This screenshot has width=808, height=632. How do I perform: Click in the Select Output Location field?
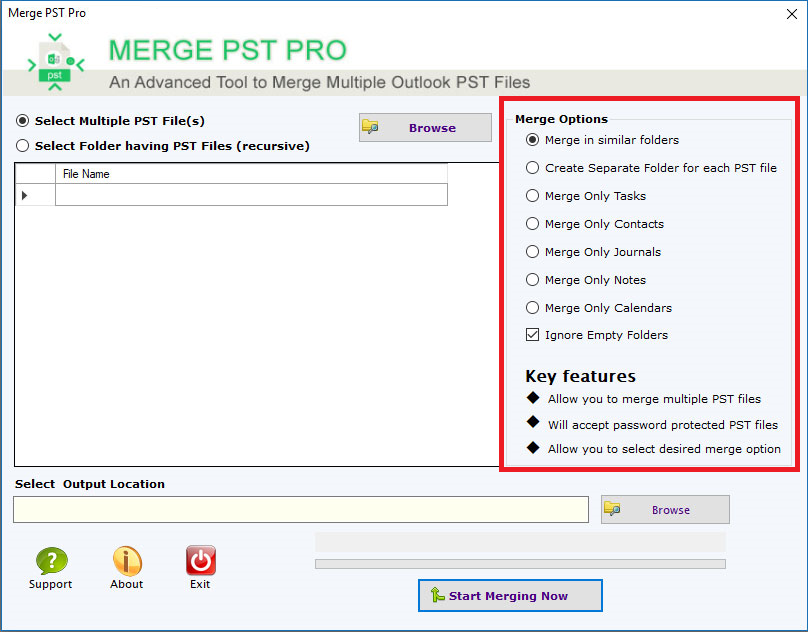(x=301, y=509)
